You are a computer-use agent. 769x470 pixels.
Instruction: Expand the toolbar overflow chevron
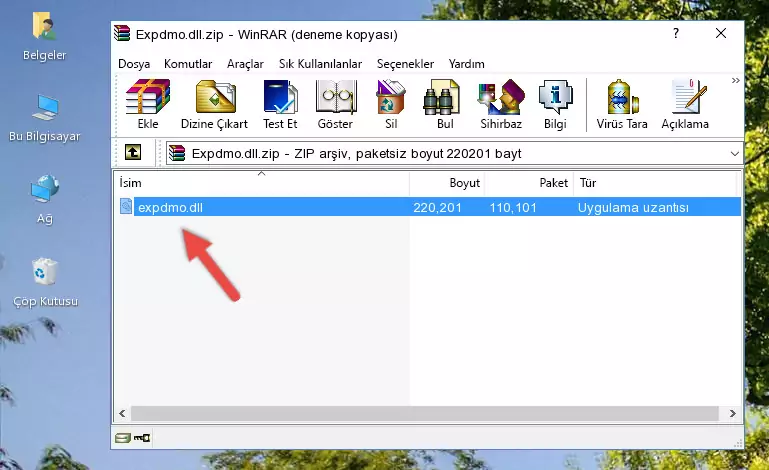coord(735,80)
